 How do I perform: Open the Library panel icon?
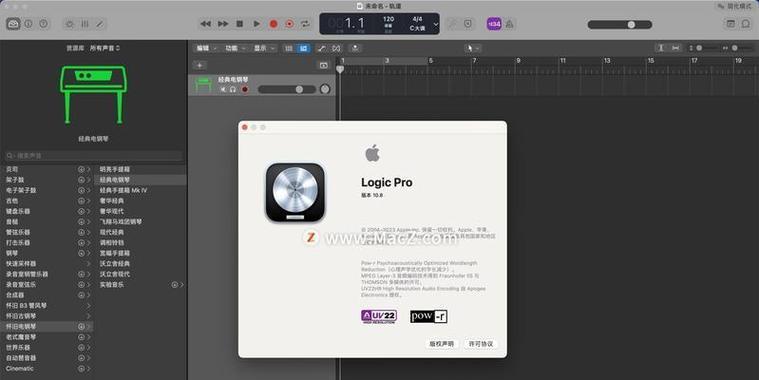pyautogui.click(x=13, y=24)
